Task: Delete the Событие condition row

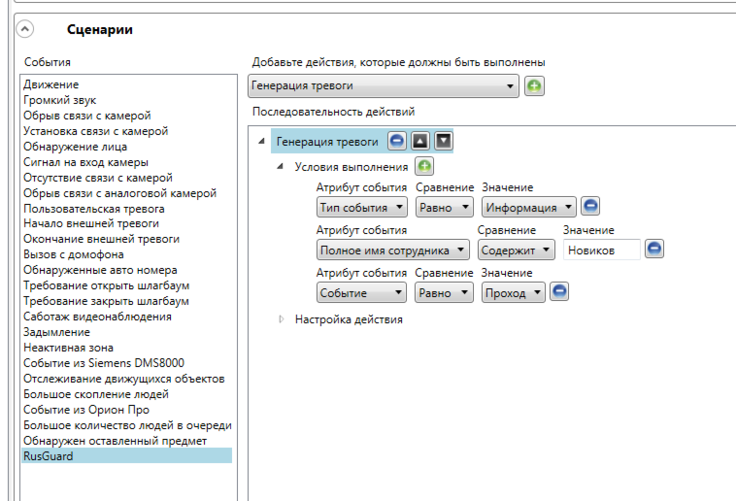Action: (559, 292)
